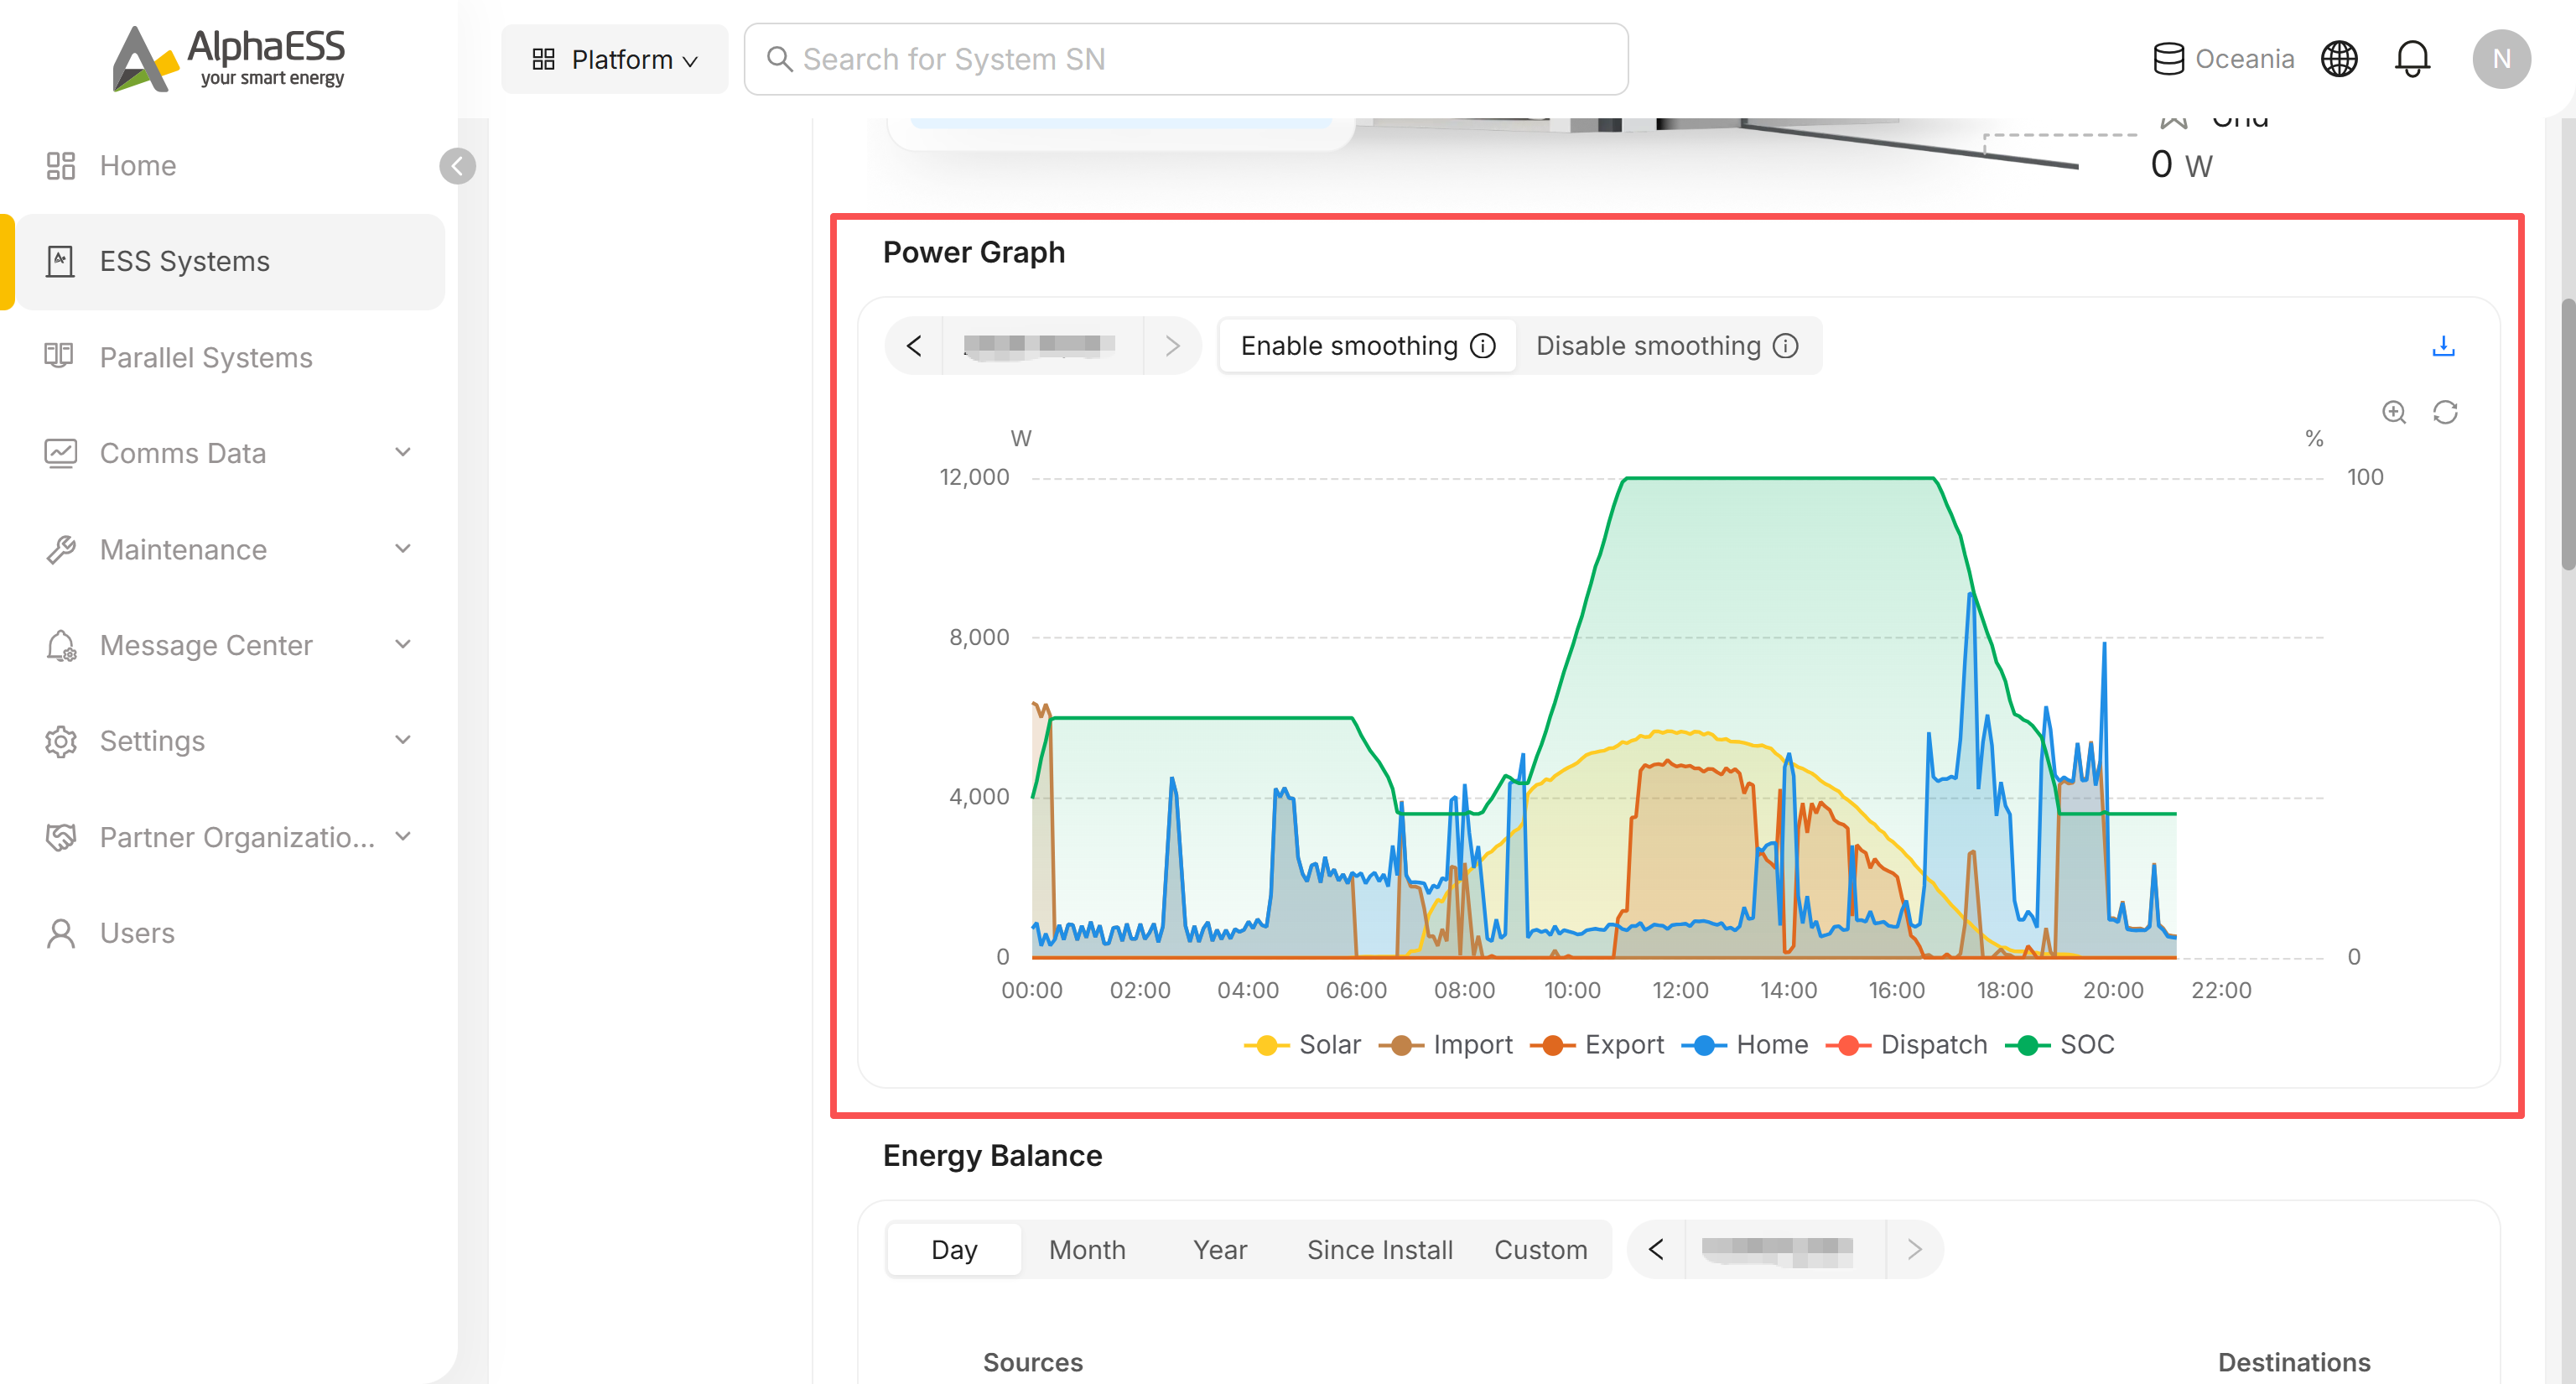Switch Energy Balance to Day tab
Screen dimensions: 2576x1384
point(954,1249)
